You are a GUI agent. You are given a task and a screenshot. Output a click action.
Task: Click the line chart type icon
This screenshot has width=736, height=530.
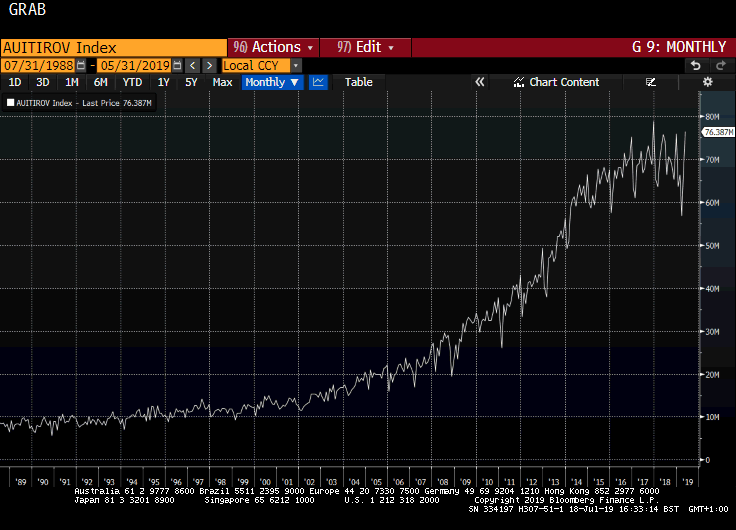click(318, 82)
